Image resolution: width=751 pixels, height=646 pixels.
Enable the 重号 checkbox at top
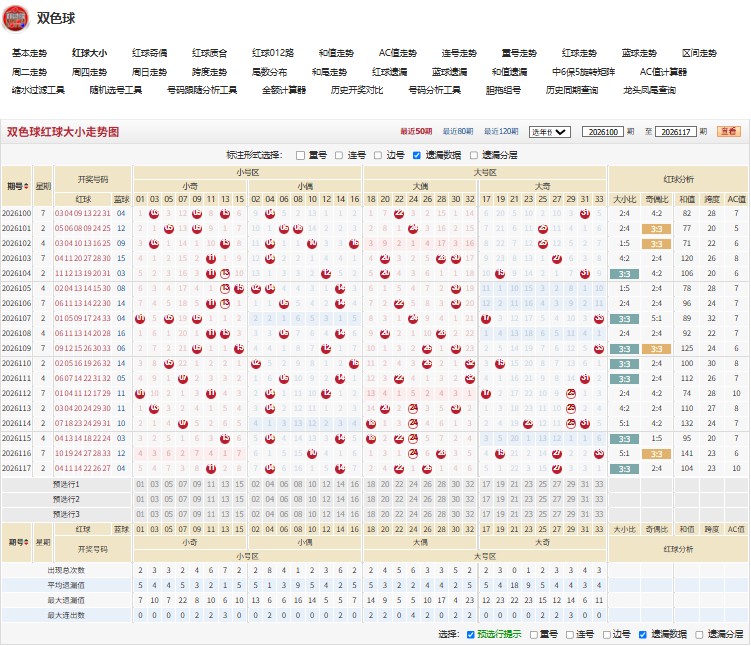click(x=300, y=156)
